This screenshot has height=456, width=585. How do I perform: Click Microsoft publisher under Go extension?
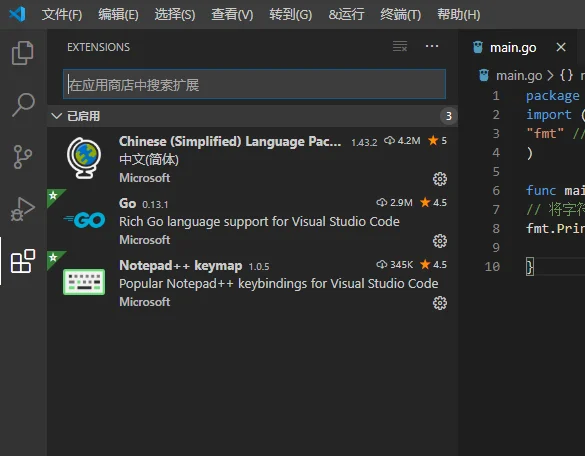click(x=144, y=240)
